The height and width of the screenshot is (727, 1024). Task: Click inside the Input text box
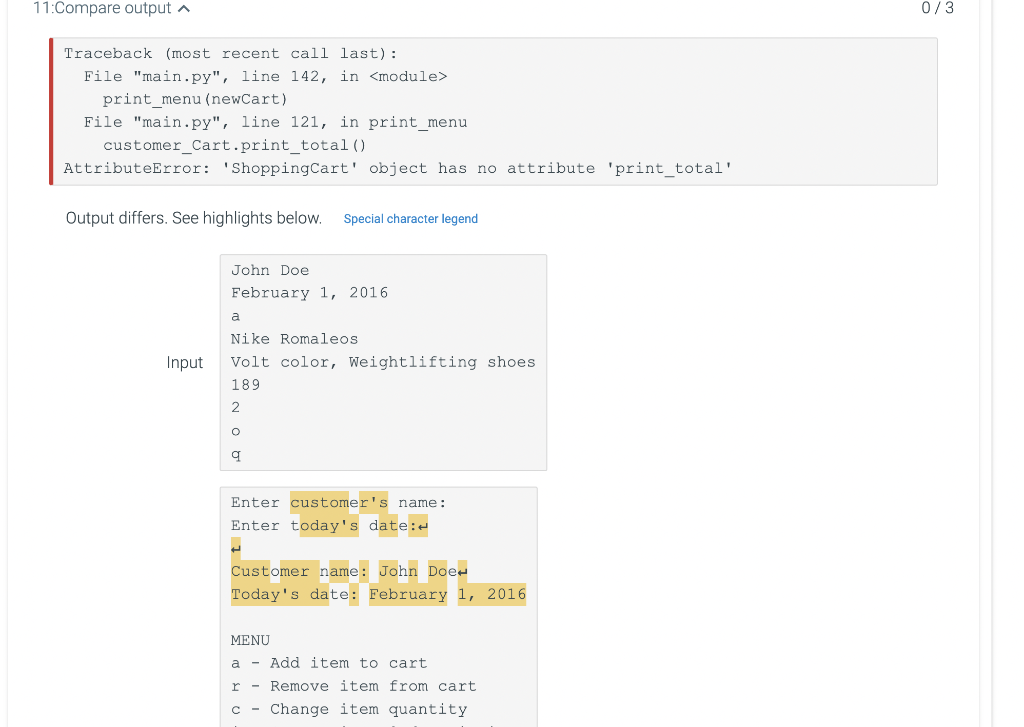click(380, 362)
